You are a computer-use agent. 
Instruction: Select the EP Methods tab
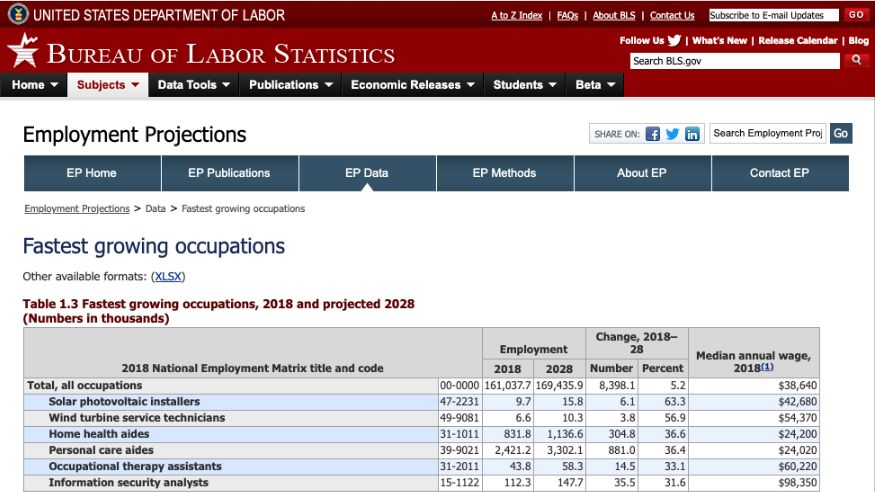(504, 173)
